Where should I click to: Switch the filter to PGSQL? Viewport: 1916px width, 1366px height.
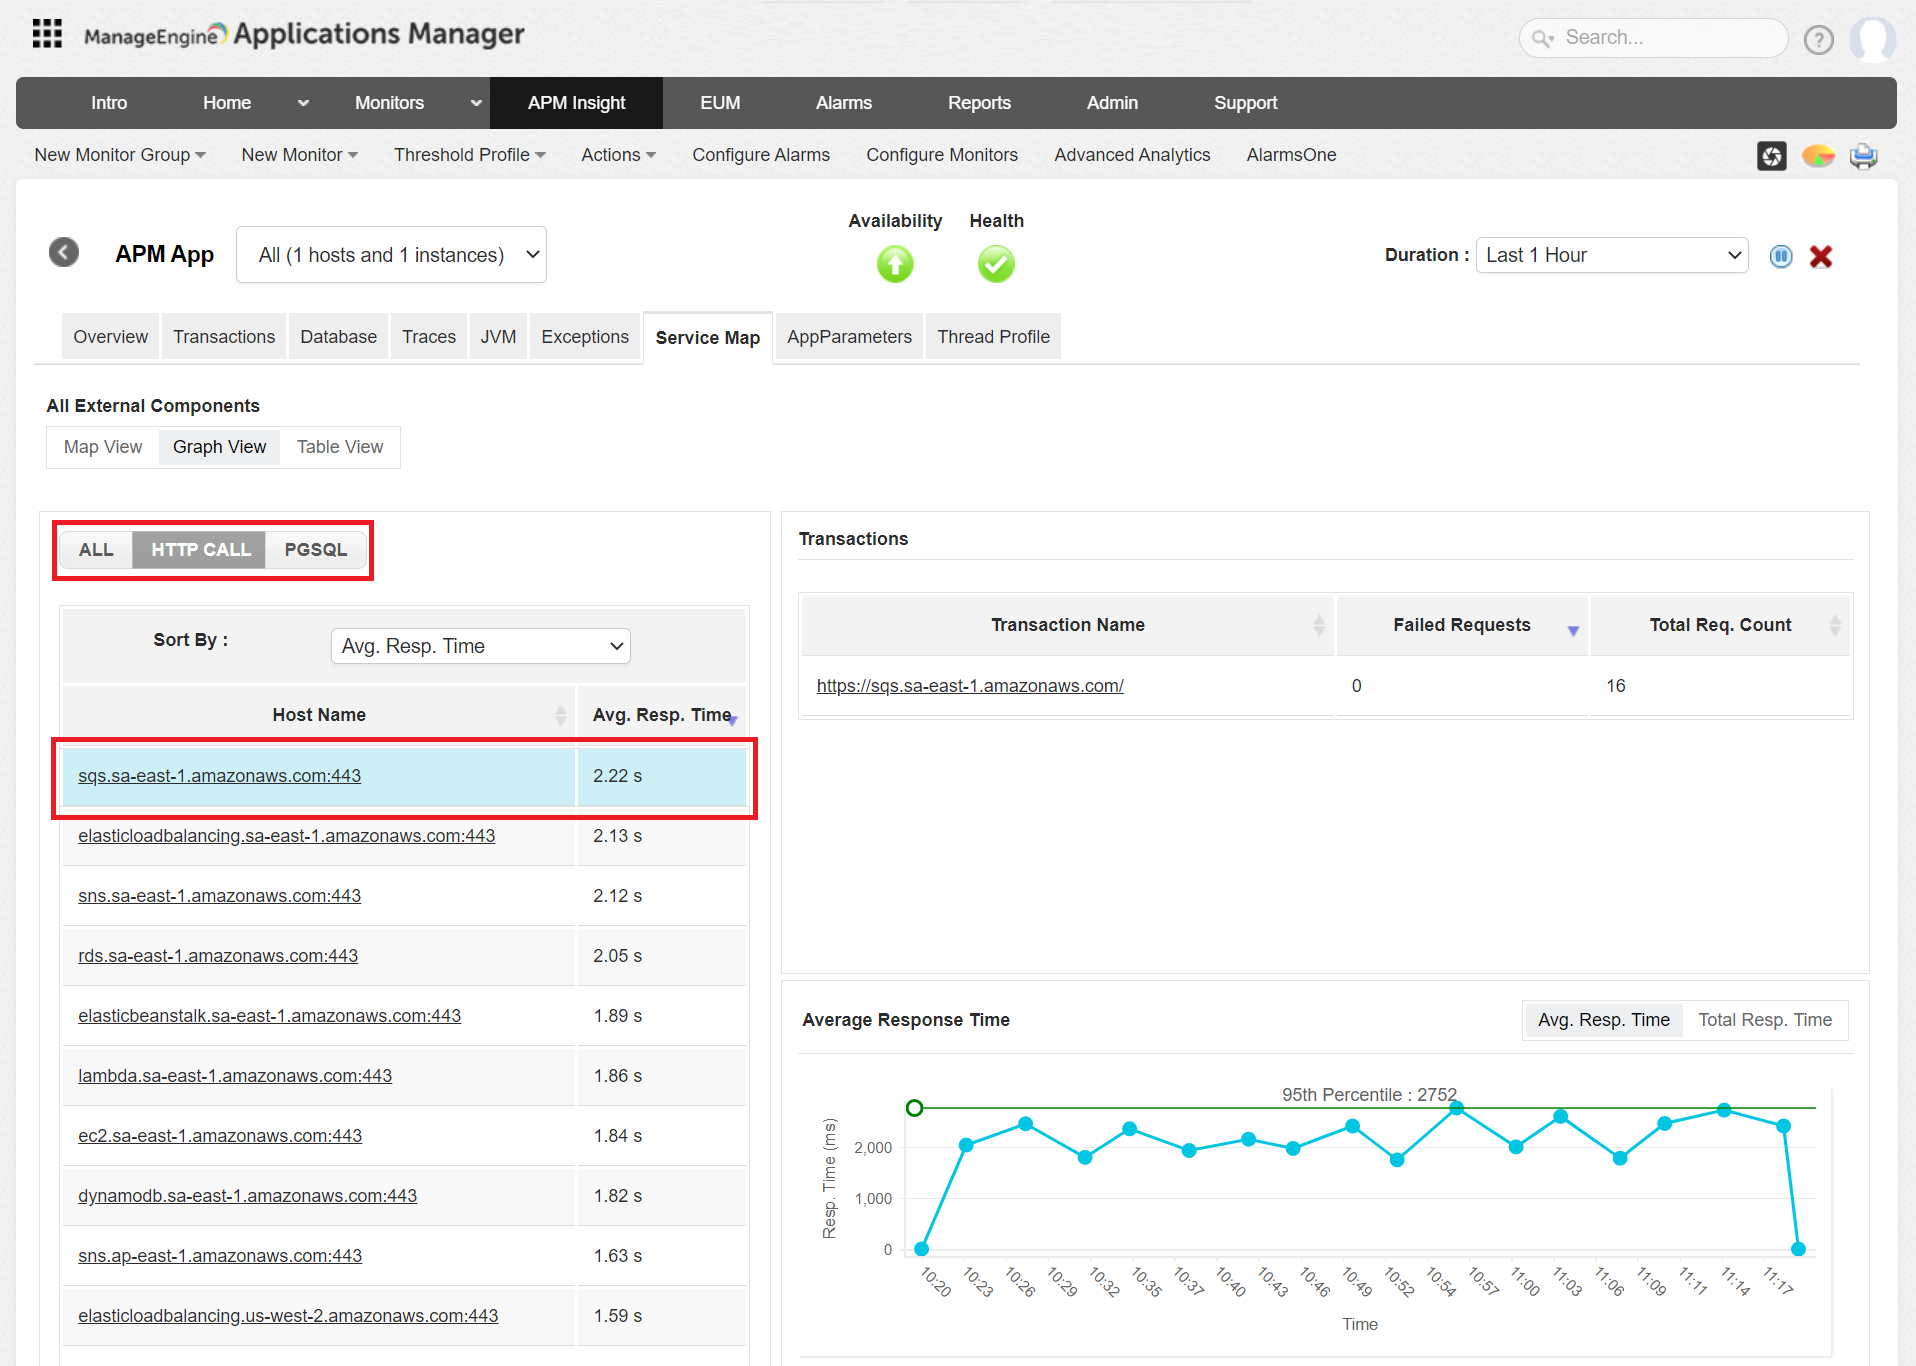coord(315,549)
